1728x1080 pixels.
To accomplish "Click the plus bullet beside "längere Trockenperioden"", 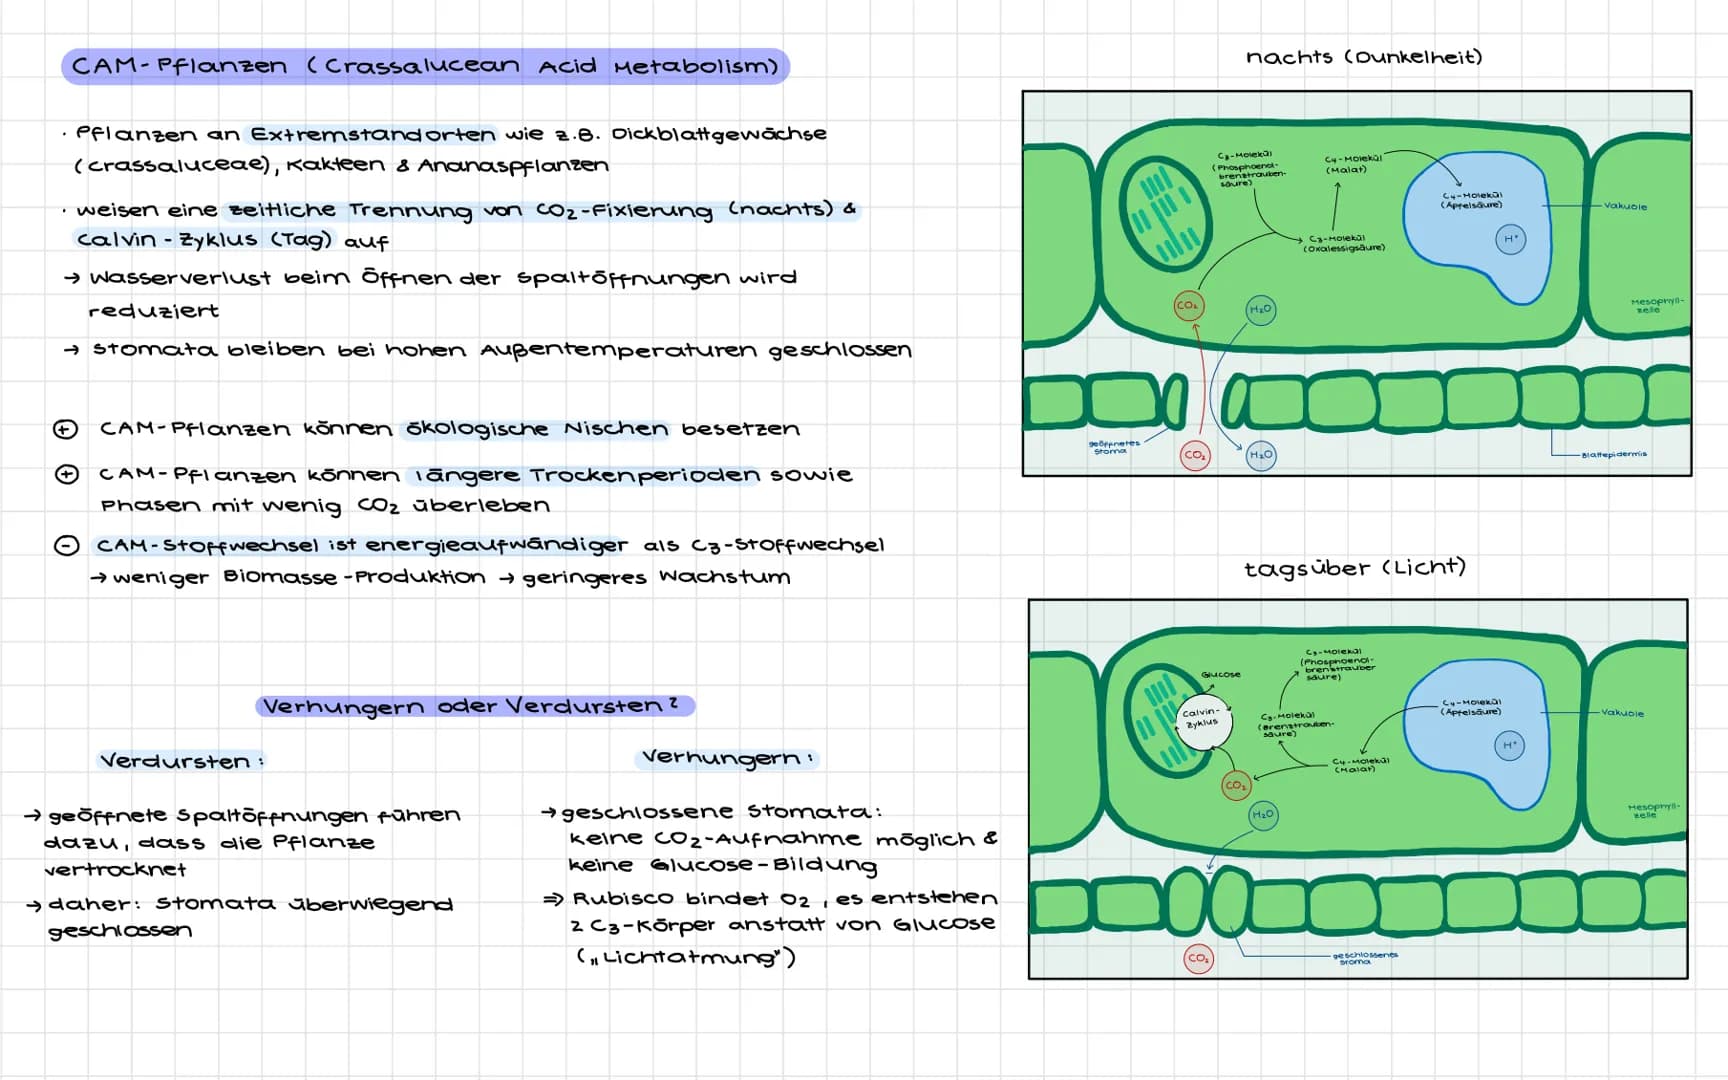I will pyautogui.click(x=66, y=474).
